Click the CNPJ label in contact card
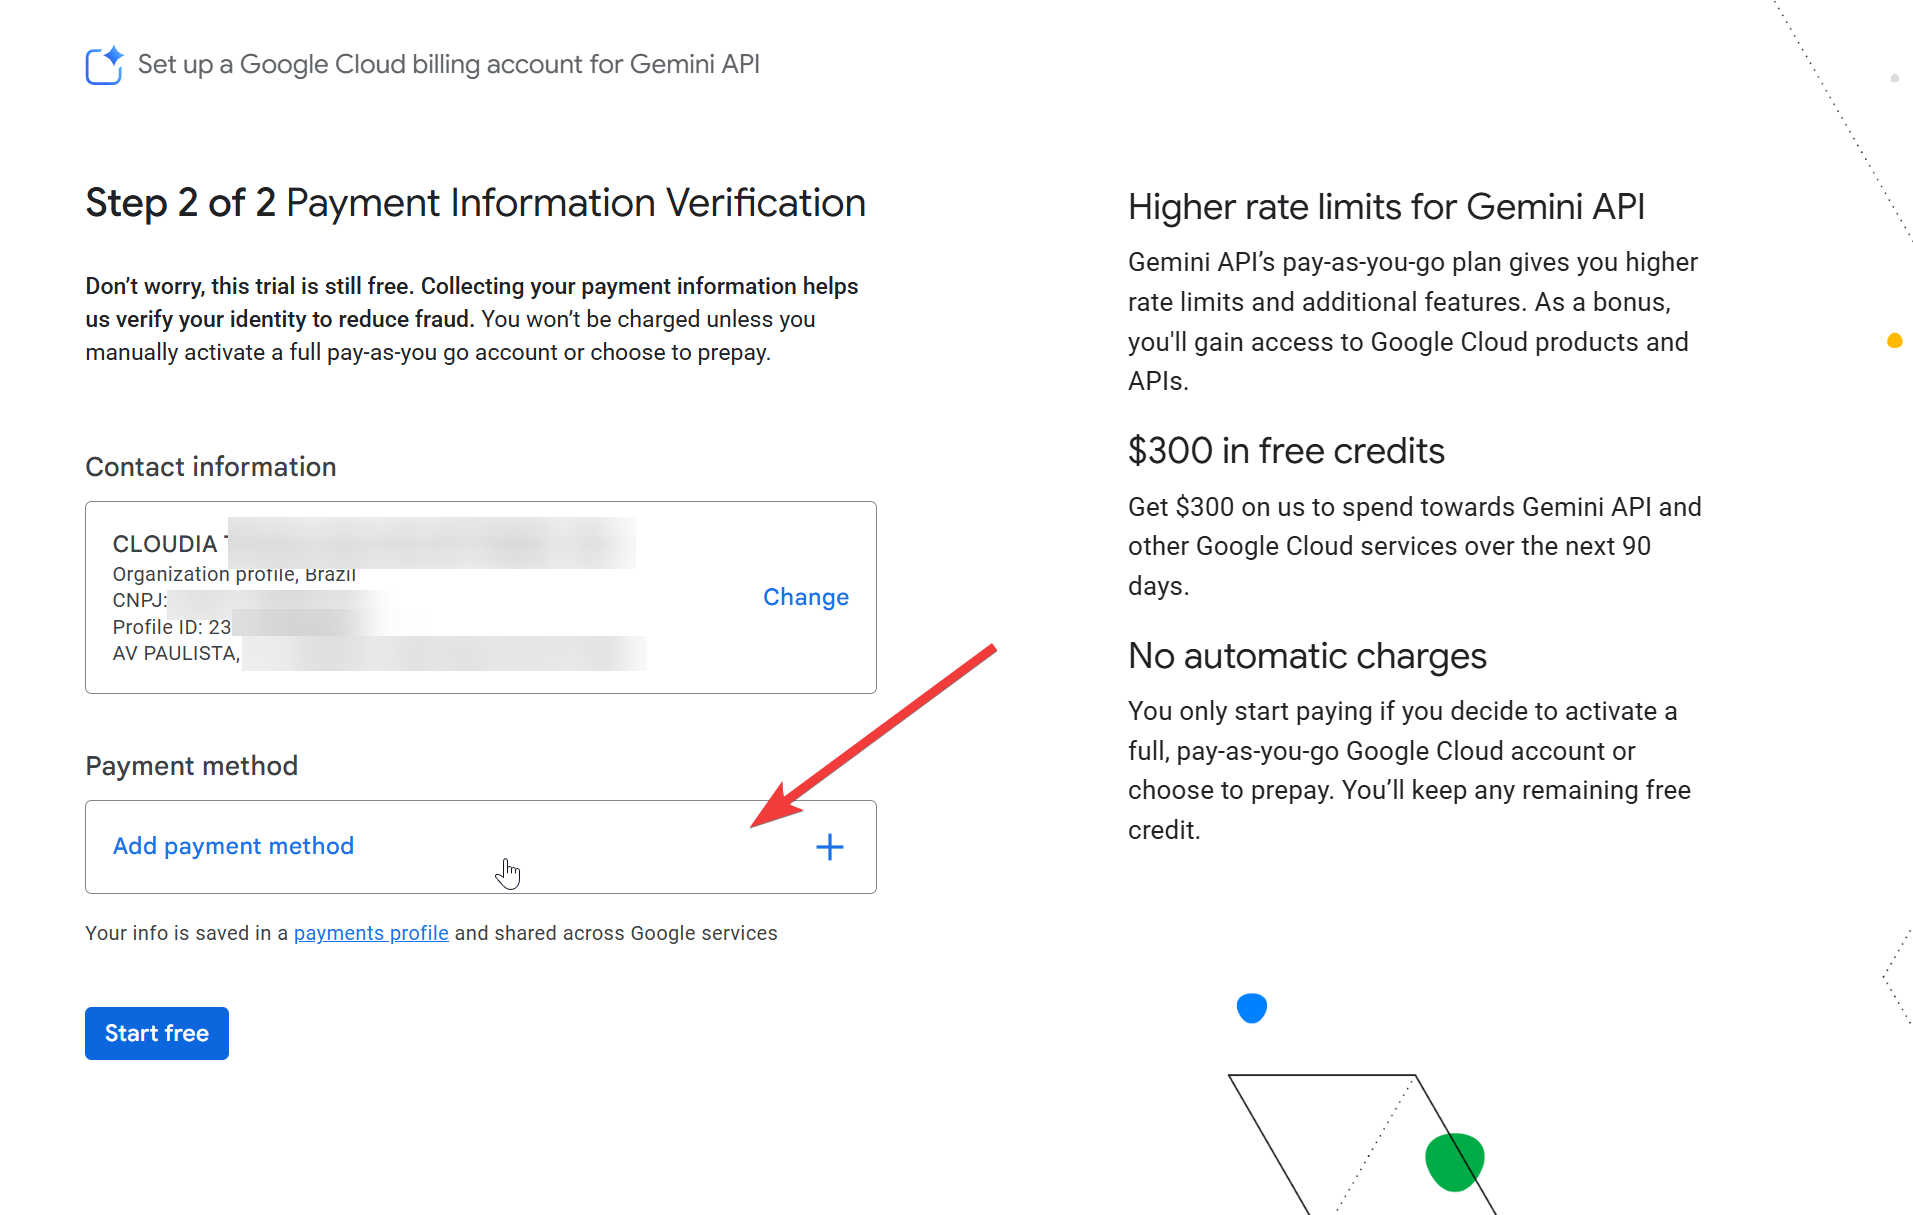 pos(140,600)
